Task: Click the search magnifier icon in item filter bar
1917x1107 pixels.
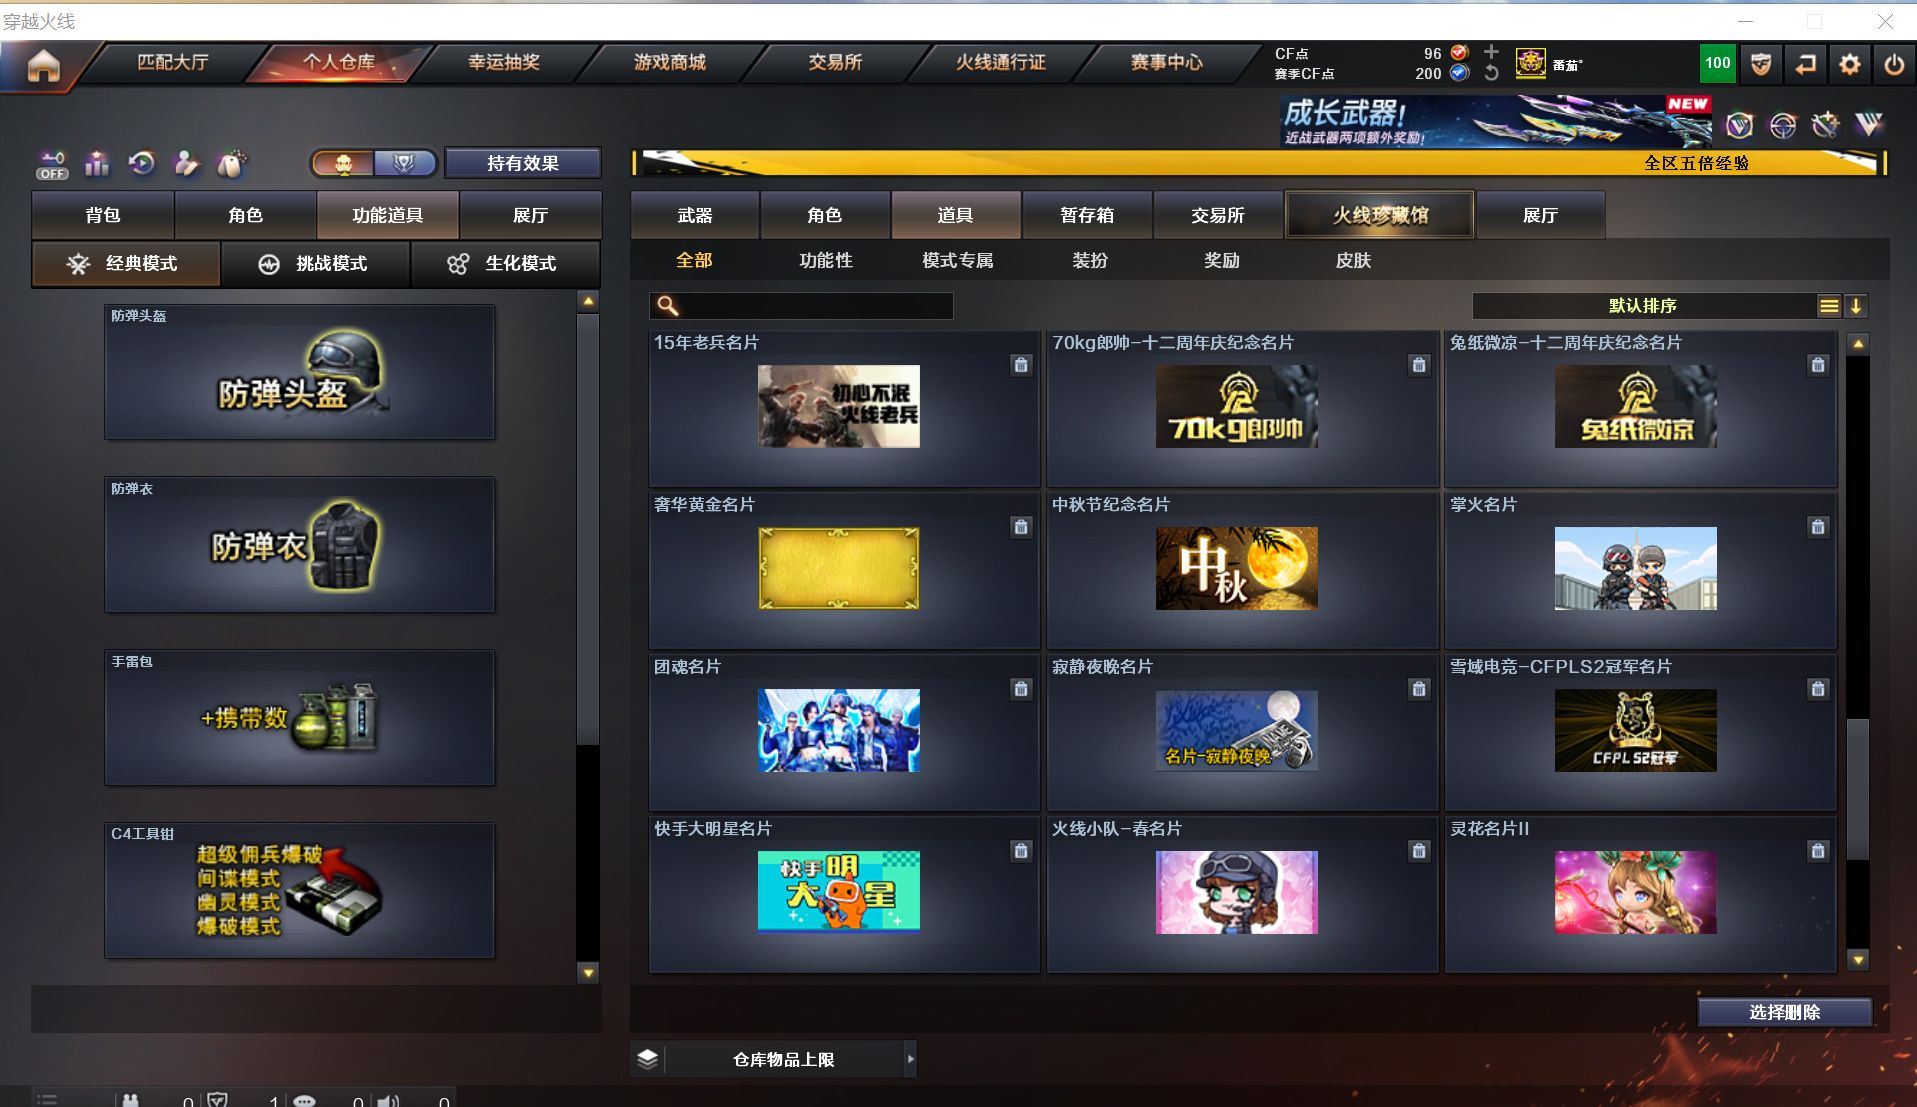Action: 665,305
